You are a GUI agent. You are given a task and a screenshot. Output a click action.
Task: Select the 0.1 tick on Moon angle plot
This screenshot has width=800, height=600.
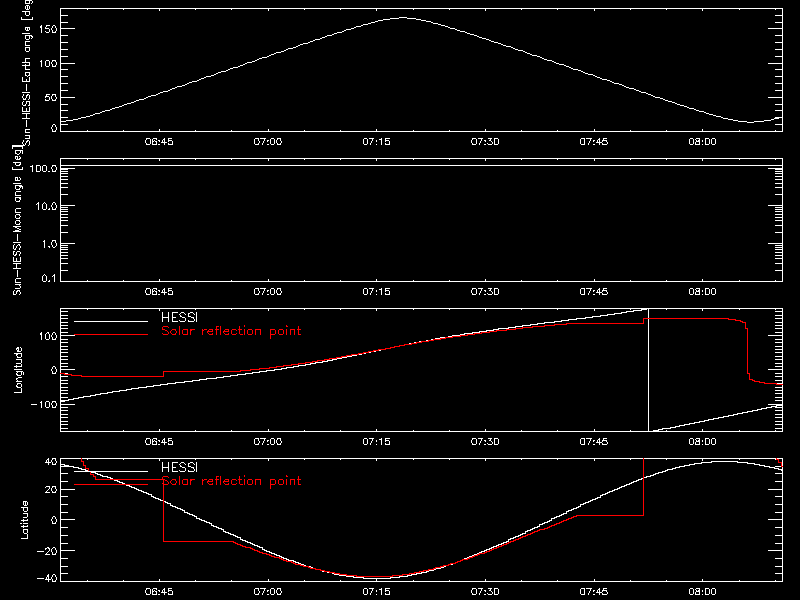point(49,278)
